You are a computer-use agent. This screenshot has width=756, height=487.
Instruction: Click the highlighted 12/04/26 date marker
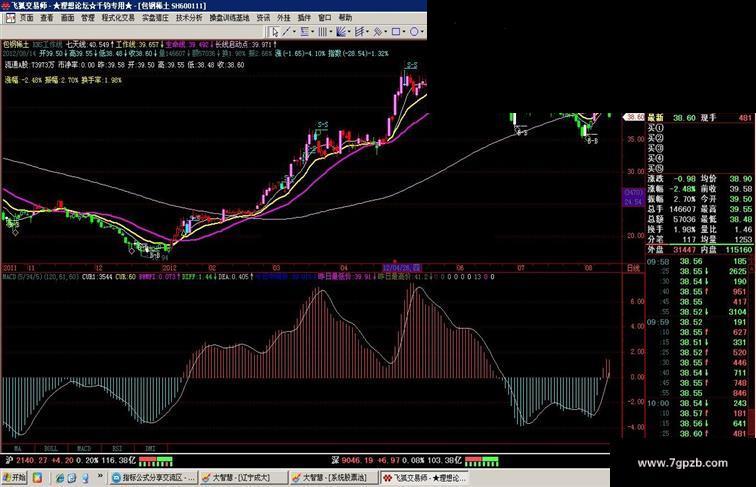(x=402, y=268)
